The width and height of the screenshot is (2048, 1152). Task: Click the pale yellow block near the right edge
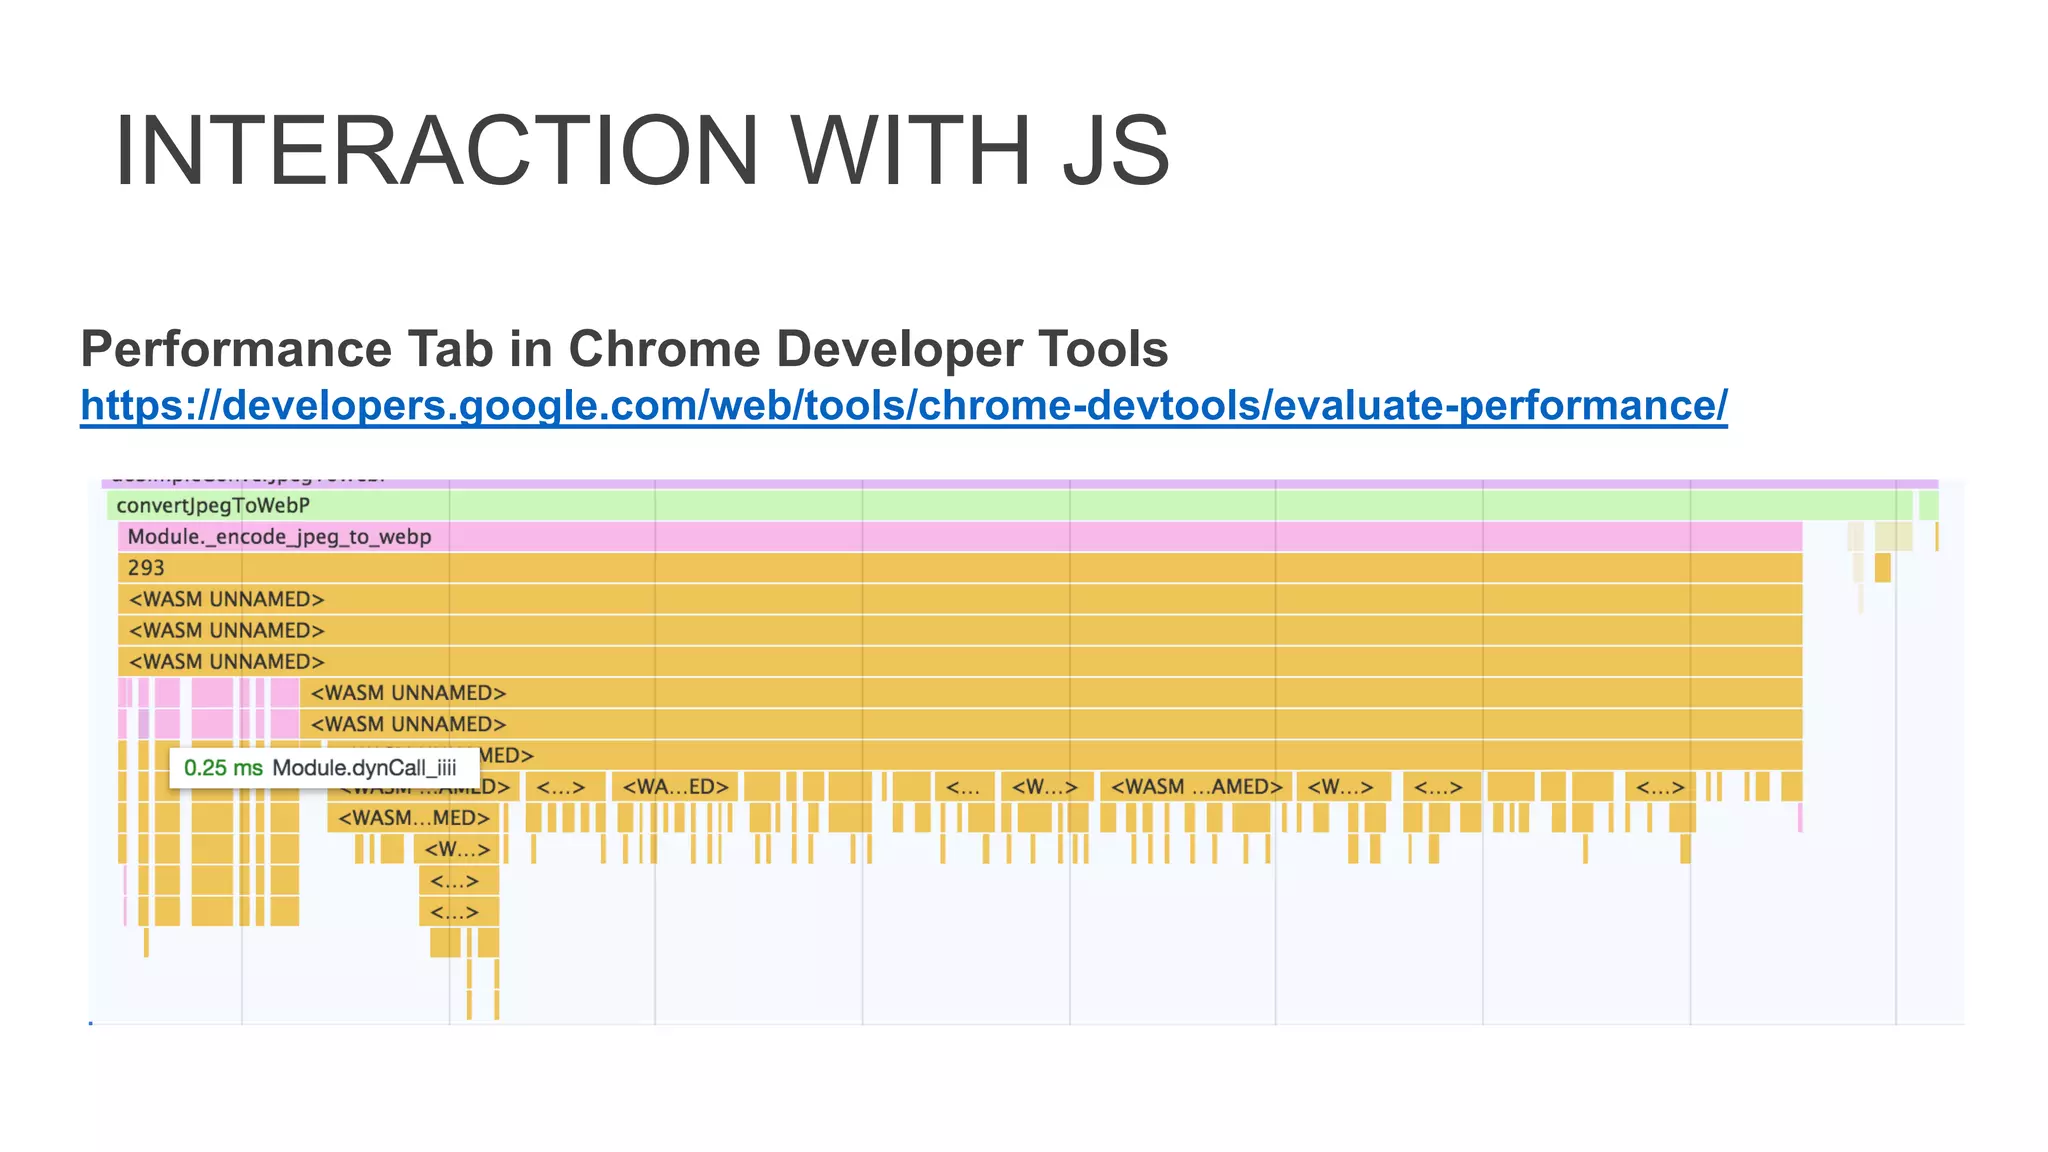(x=1892, y=537)
